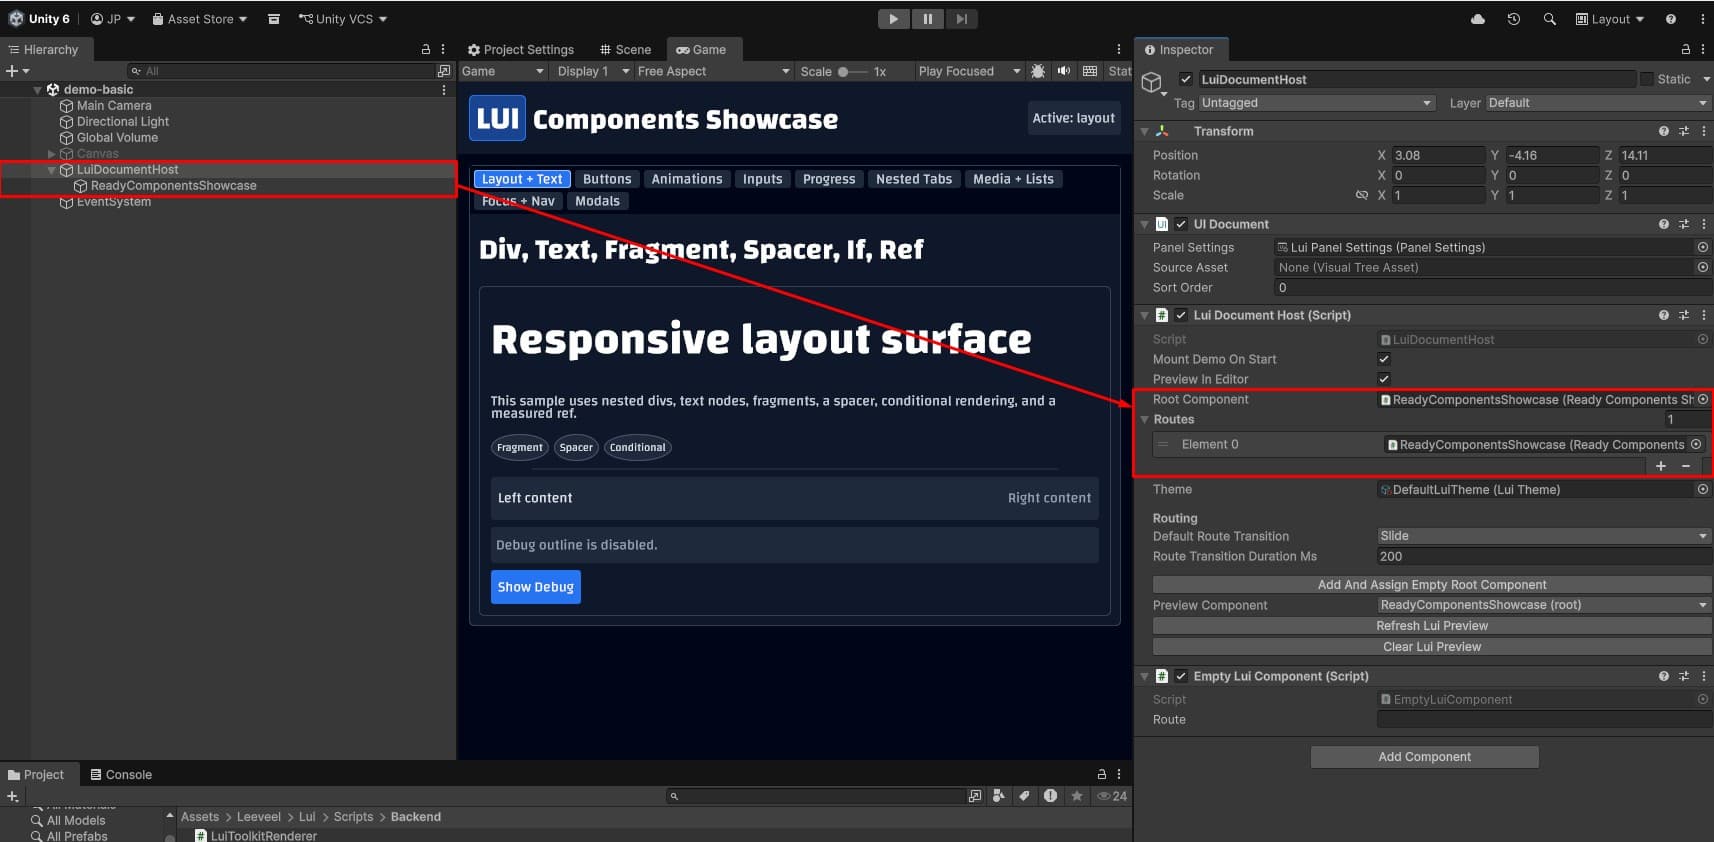Select ReadyComponentsShowcase in the Hierarchy
The image size is (1714, 842).
[173, 186]
